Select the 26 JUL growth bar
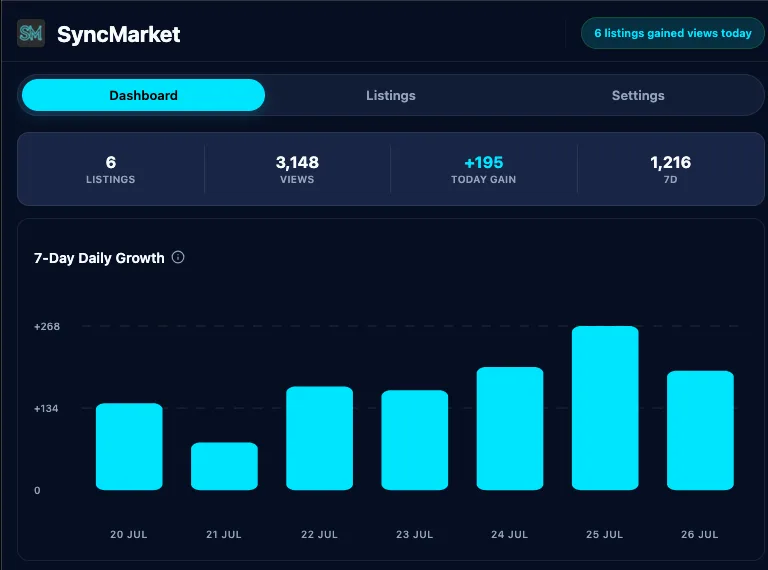Viewport: 768px width, 570px height. click(700, 430)
